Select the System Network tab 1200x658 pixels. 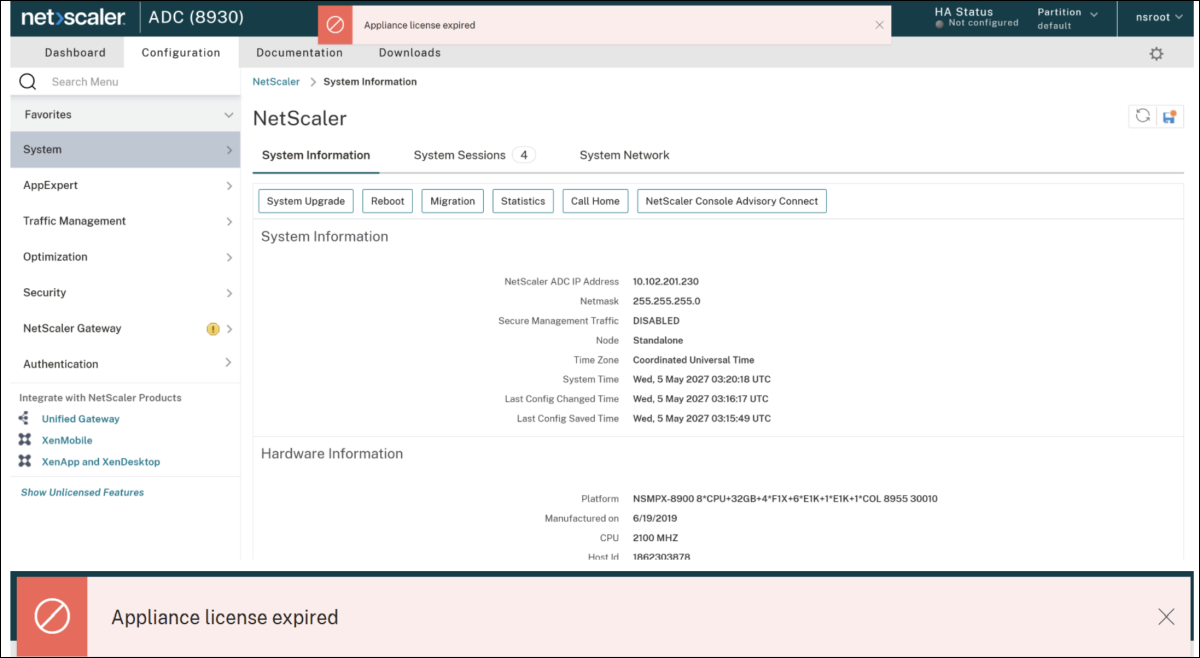pyautogui.click(x=624, y=155)
